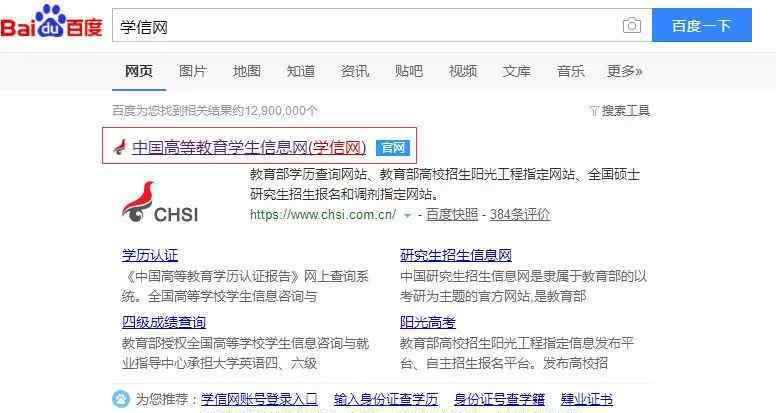
Task: Click text 中国研究生招生信息网是隶属于教育部的以
Action: click(523, 276)
